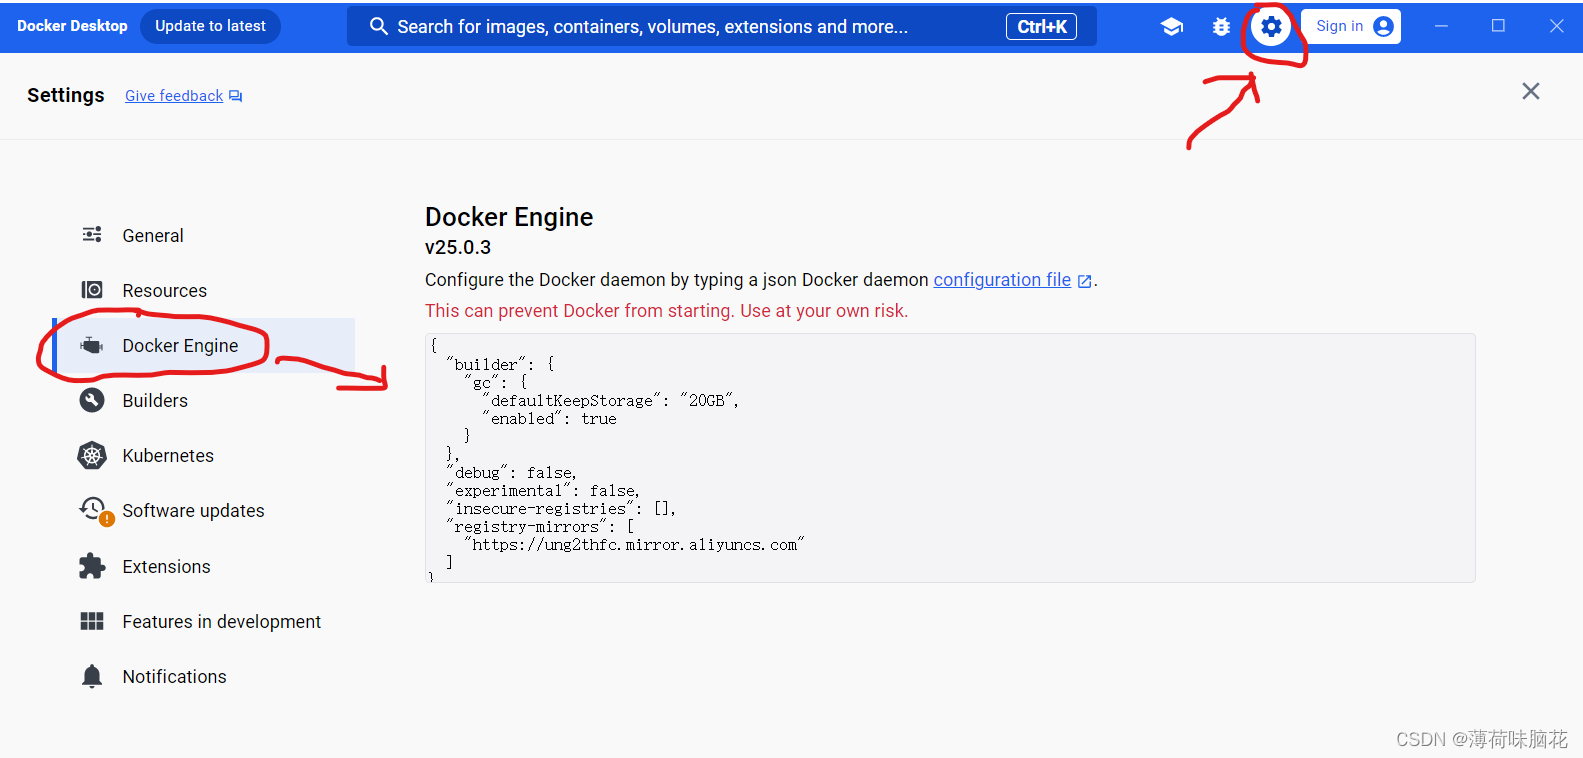This screenshot has height=758, width=1583.
Task: Click the v25.0.3 version text
Action: click(x=458, y=247)
